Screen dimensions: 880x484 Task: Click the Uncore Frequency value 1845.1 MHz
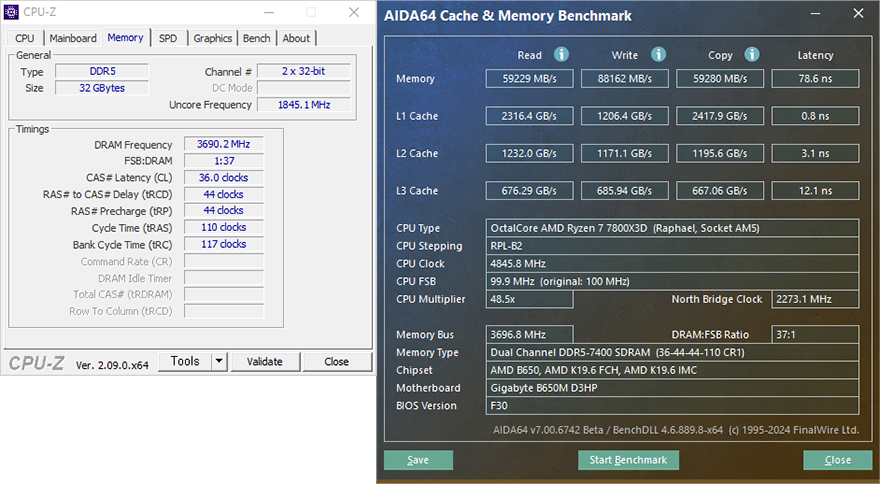[304, 104]
